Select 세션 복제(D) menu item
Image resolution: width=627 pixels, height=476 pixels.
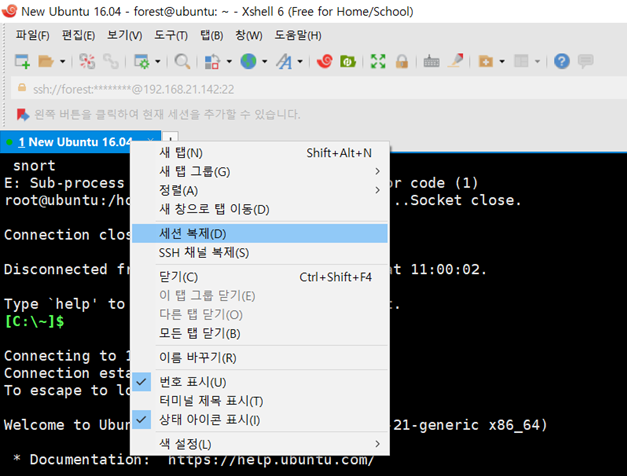point(260,234)
